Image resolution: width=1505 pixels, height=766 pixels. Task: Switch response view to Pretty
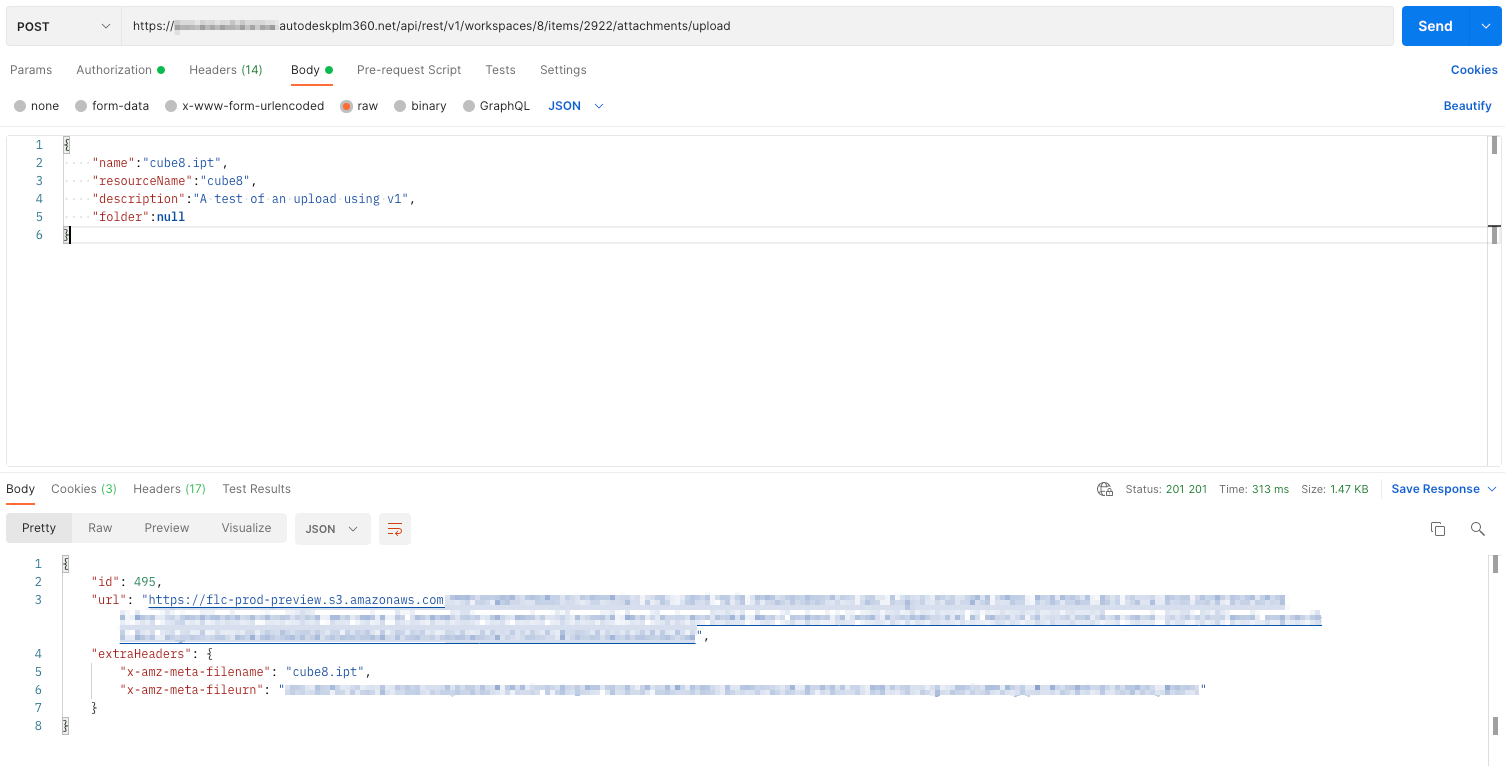tap(39, 528)
